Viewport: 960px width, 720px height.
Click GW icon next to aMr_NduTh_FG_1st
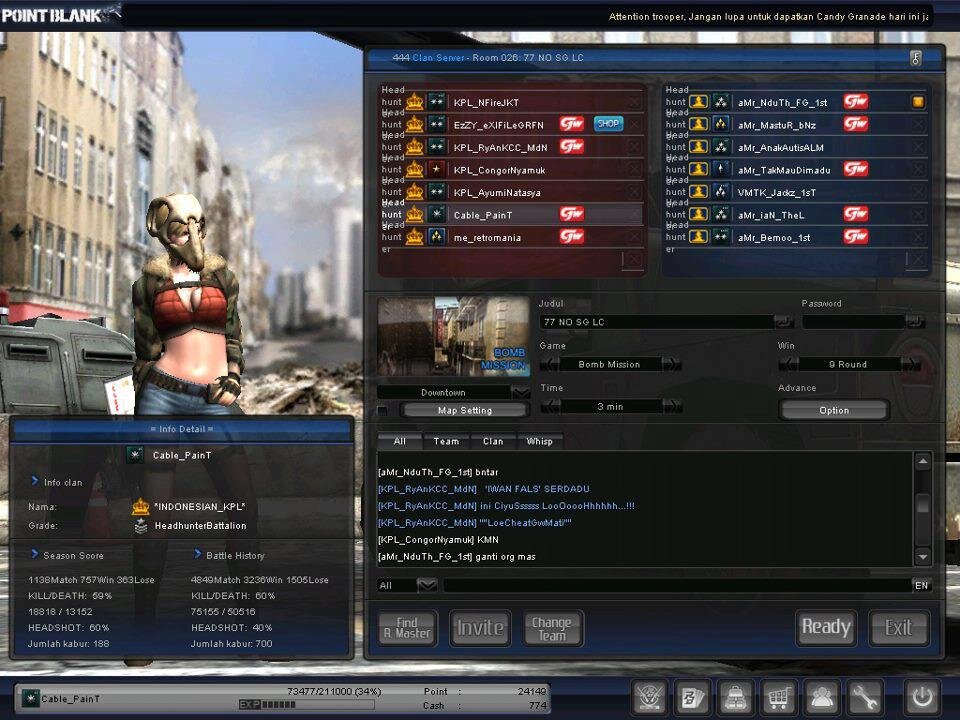[x=855, y=102]
